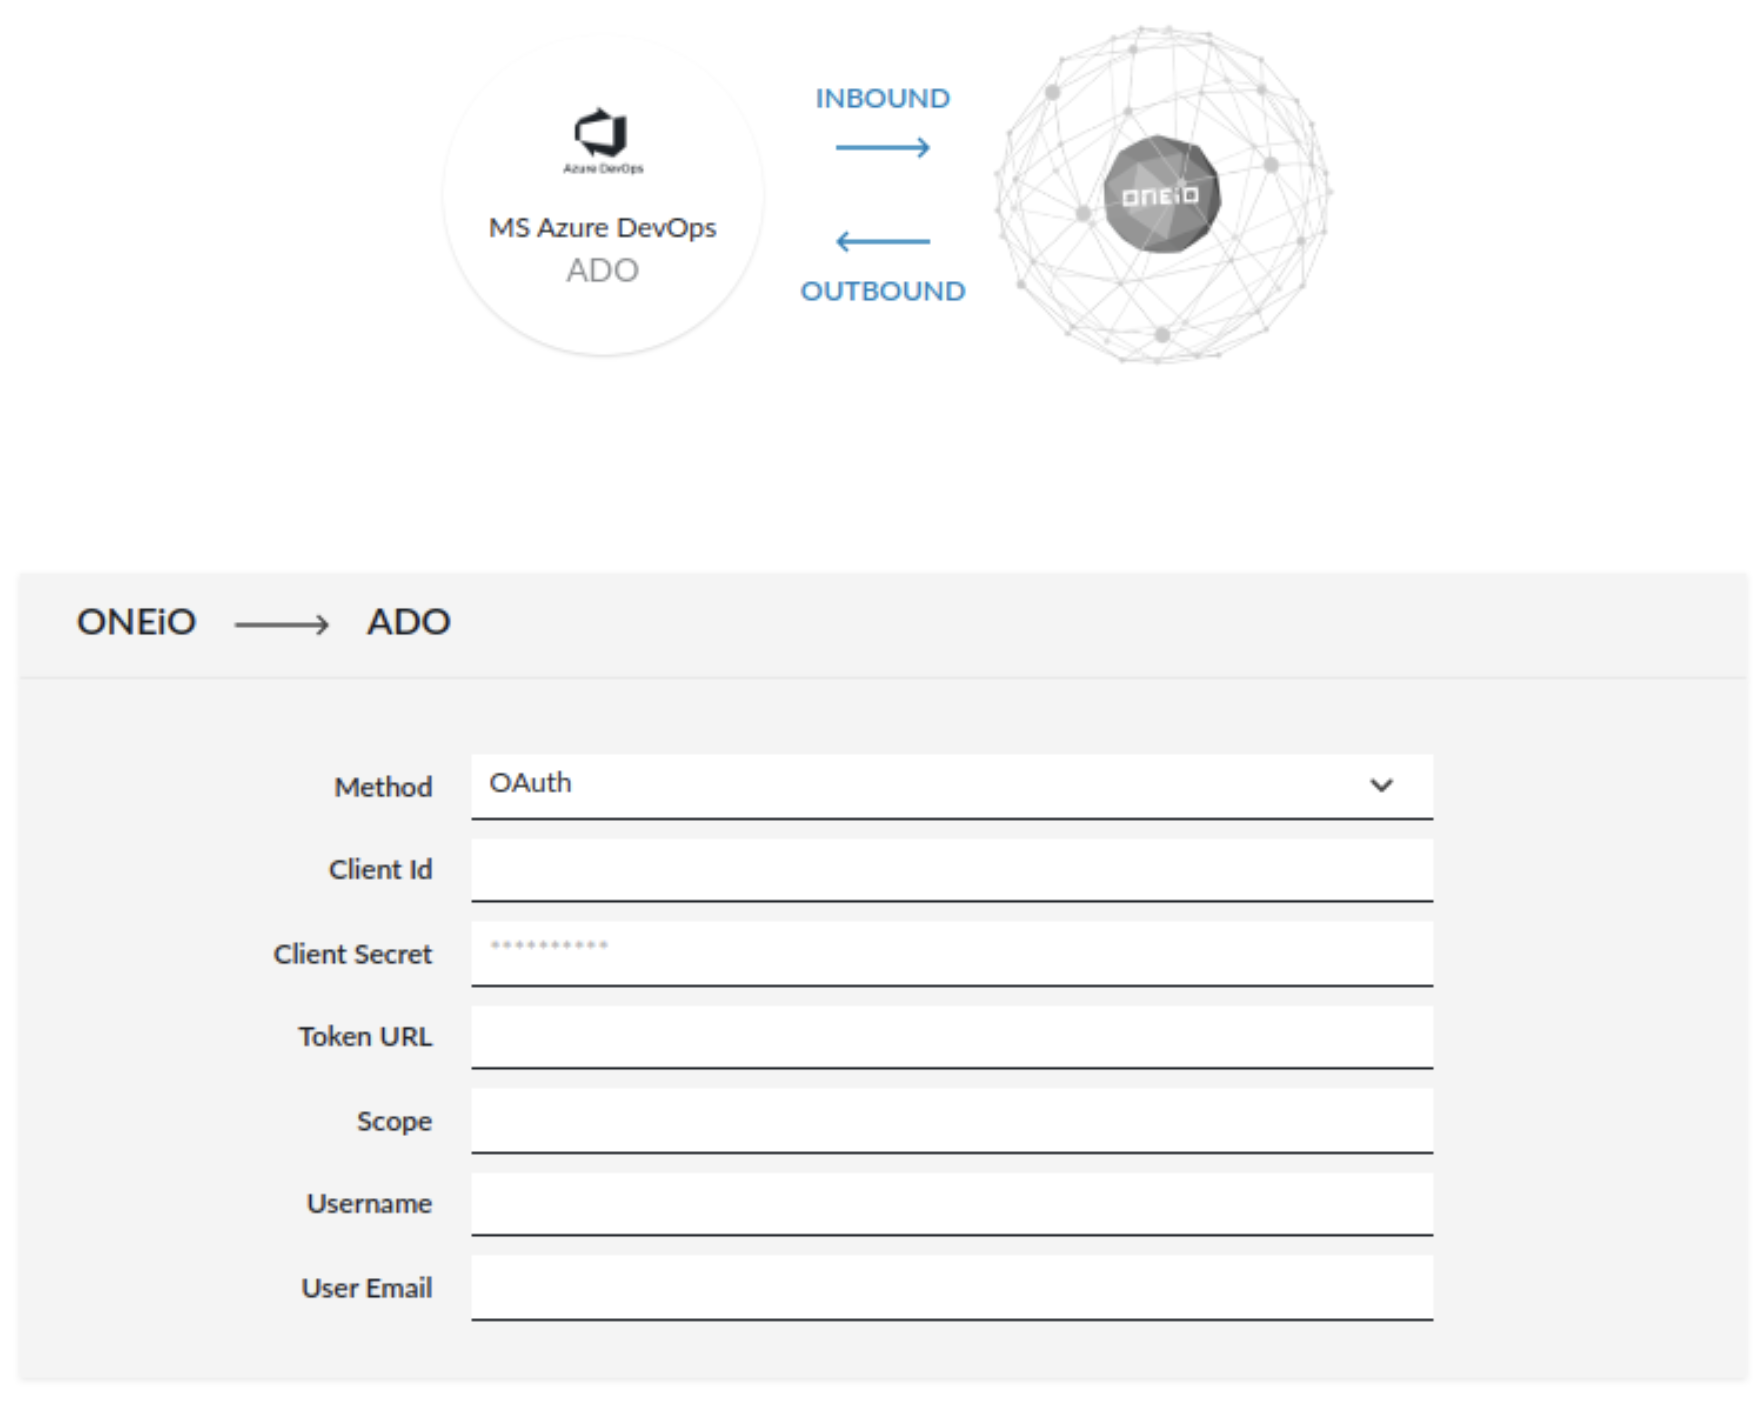This screenshot has height=1402, width=1764.
Task: Click the Scope field label
Action: (394, 1122)
